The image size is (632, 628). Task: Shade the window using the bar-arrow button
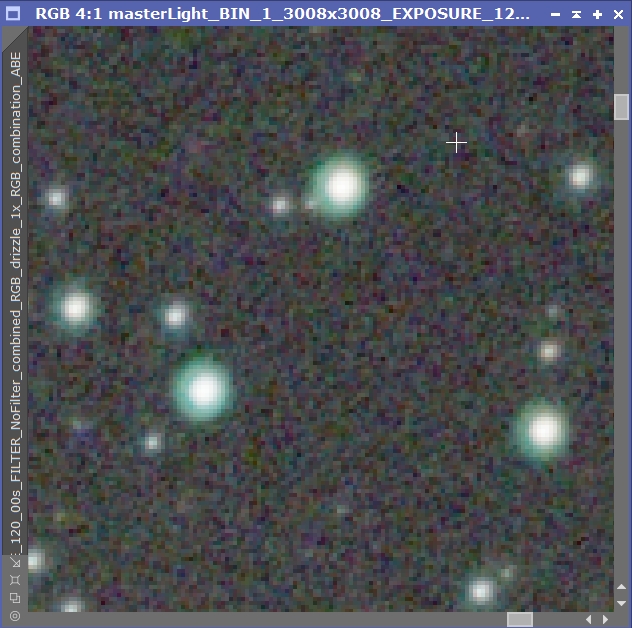(x=576, y=15)
